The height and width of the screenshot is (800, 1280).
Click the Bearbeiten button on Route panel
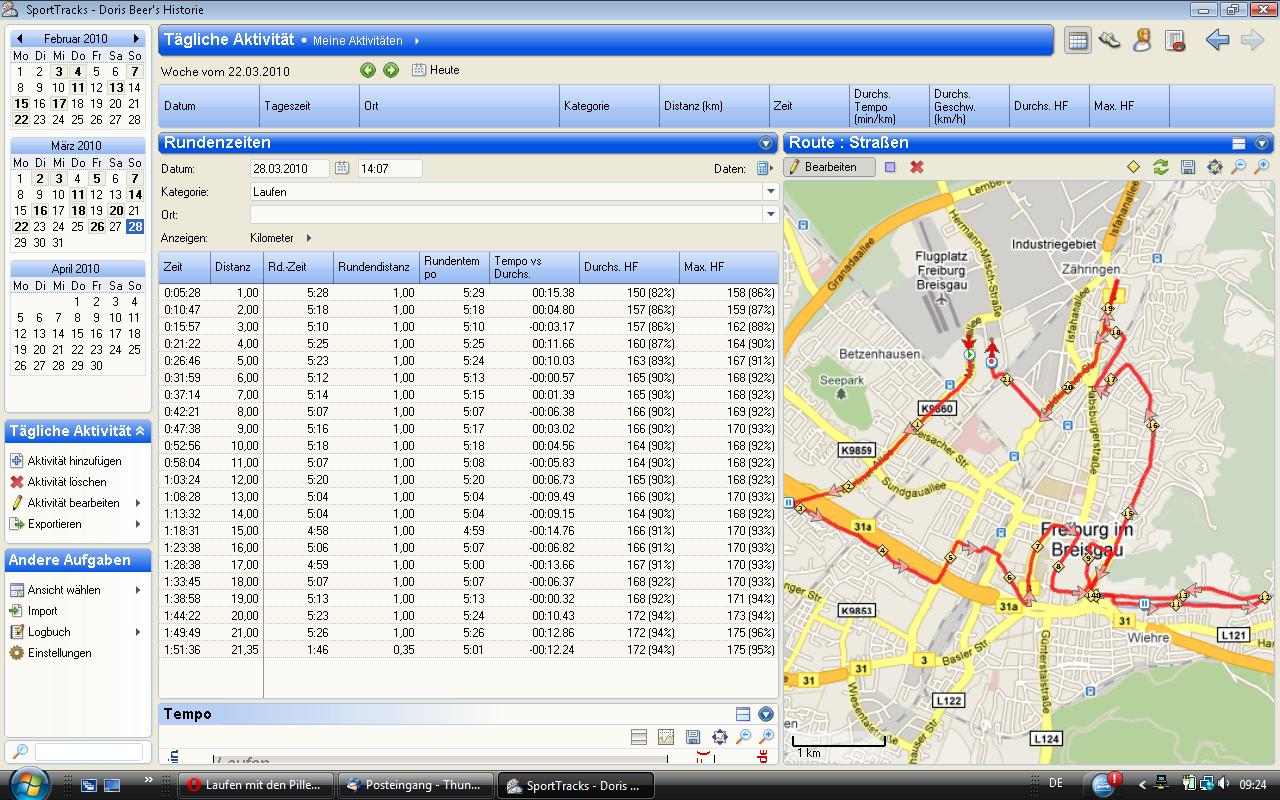829,167
